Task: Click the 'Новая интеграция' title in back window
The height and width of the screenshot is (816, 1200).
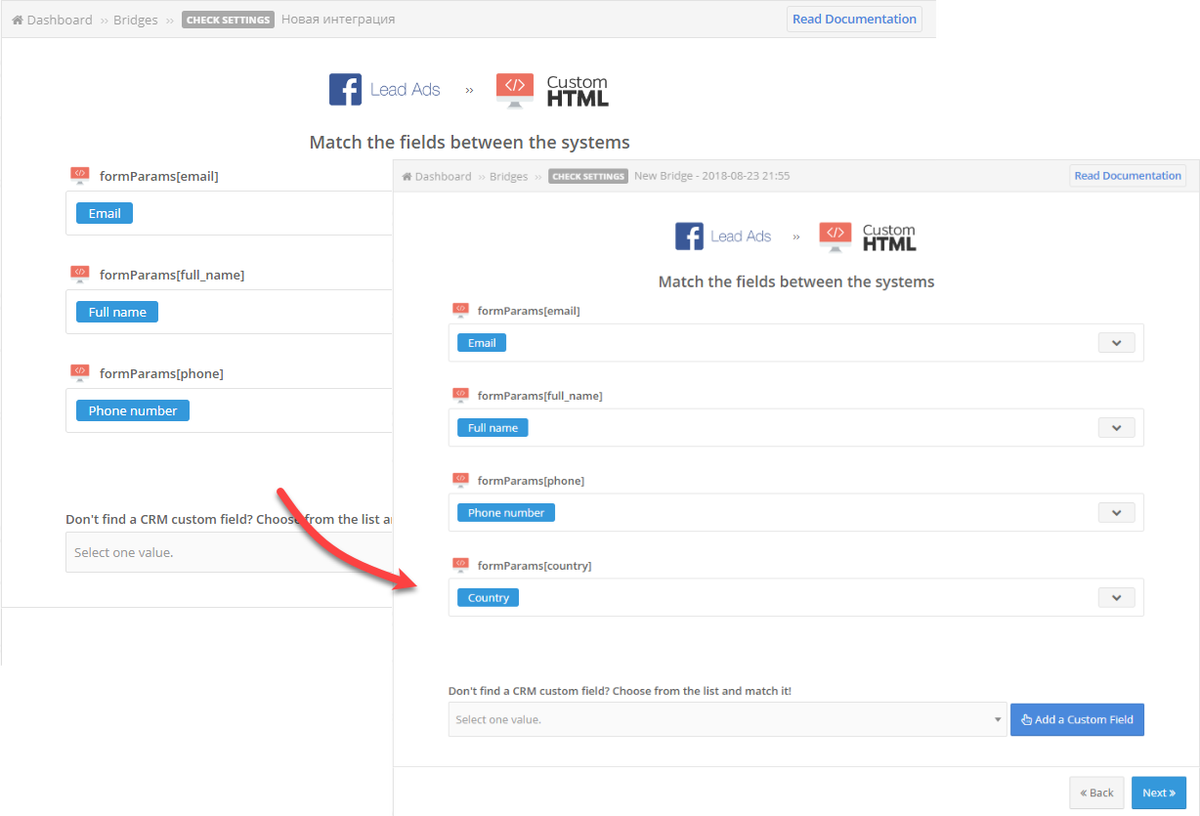Action: [x=338, y=20]
